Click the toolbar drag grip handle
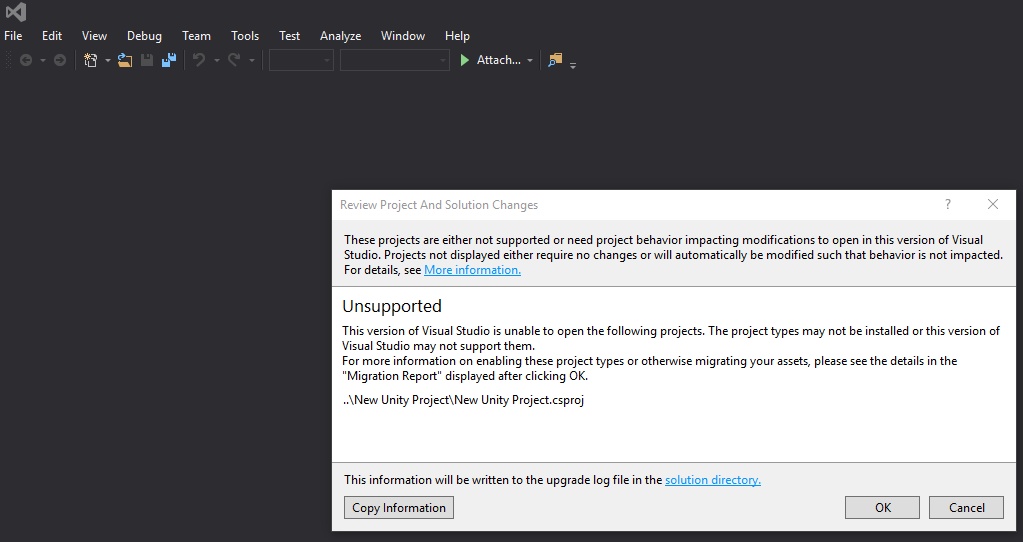 (9, 60)
